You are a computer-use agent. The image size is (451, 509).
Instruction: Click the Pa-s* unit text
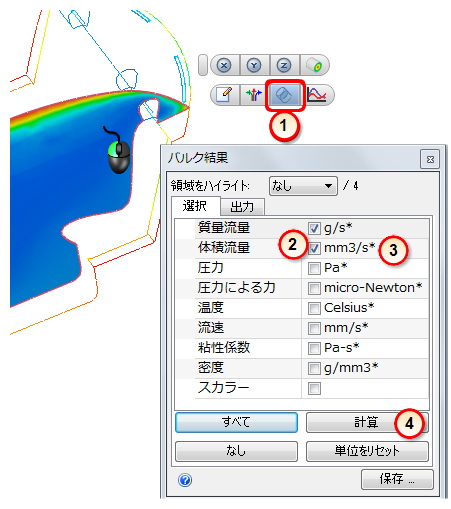pos(342,348)
